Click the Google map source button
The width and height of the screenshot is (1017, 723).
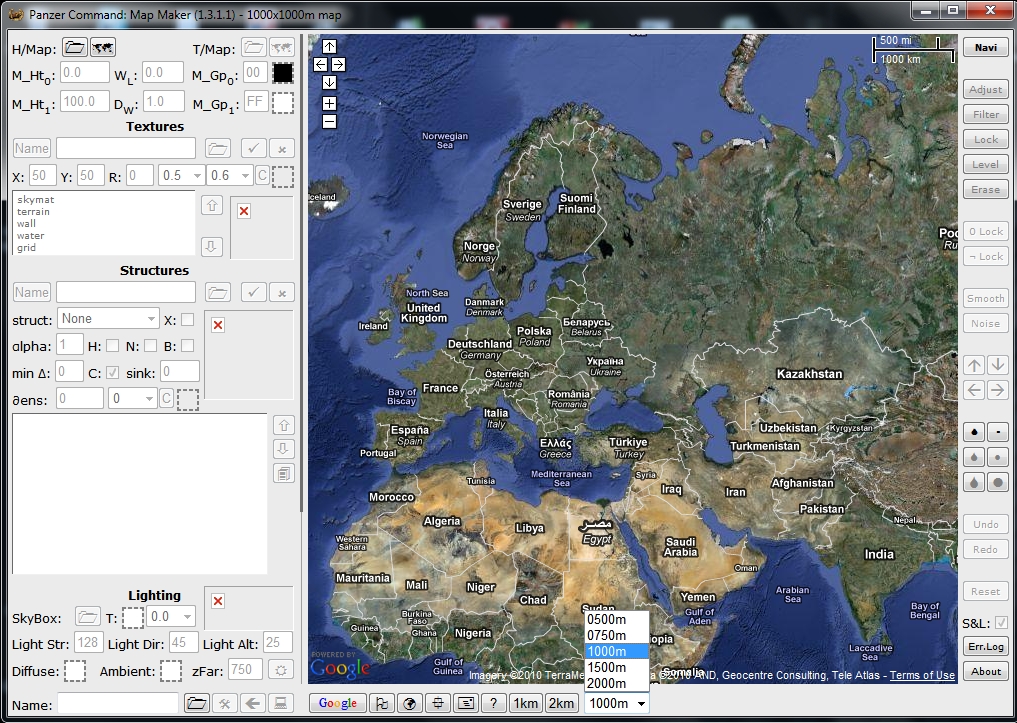coord(338,703)
